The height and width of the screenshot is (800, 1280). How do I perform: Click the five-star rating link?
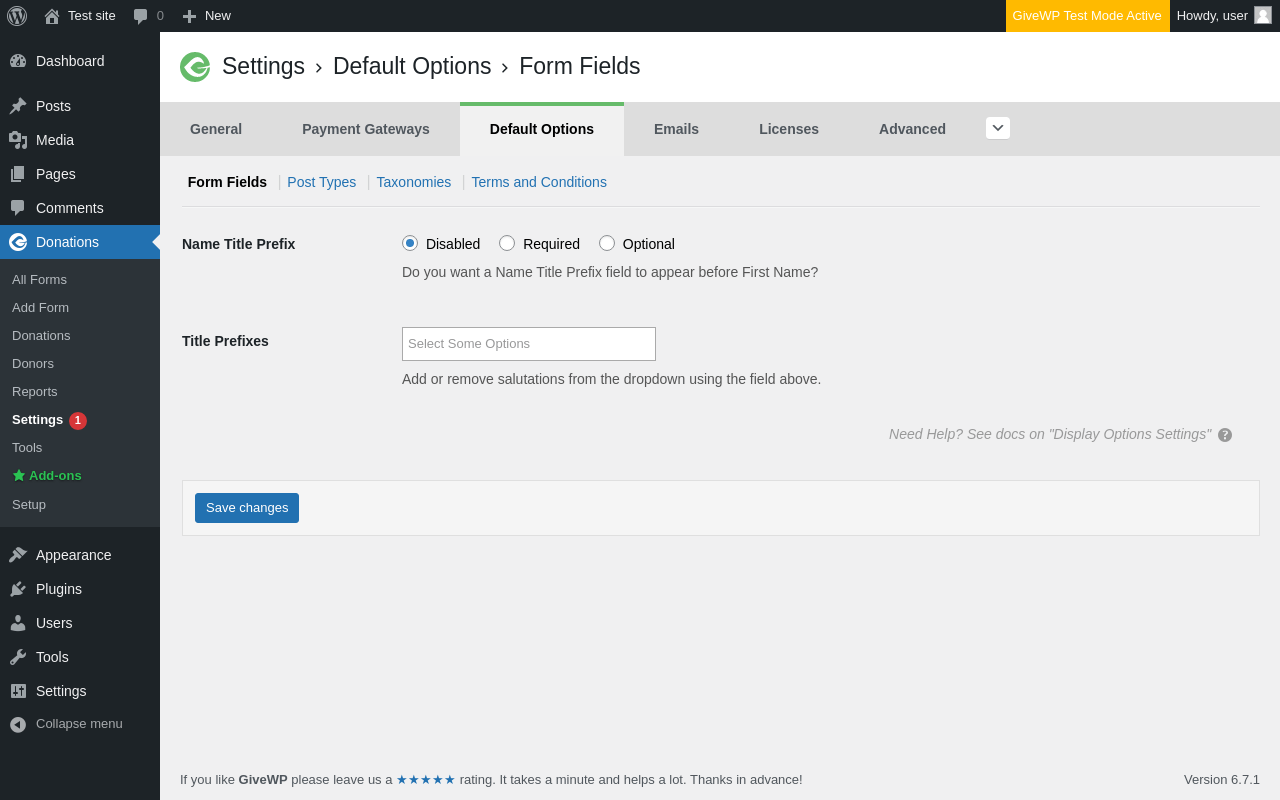pyautogui.click(x=426, y=780)
